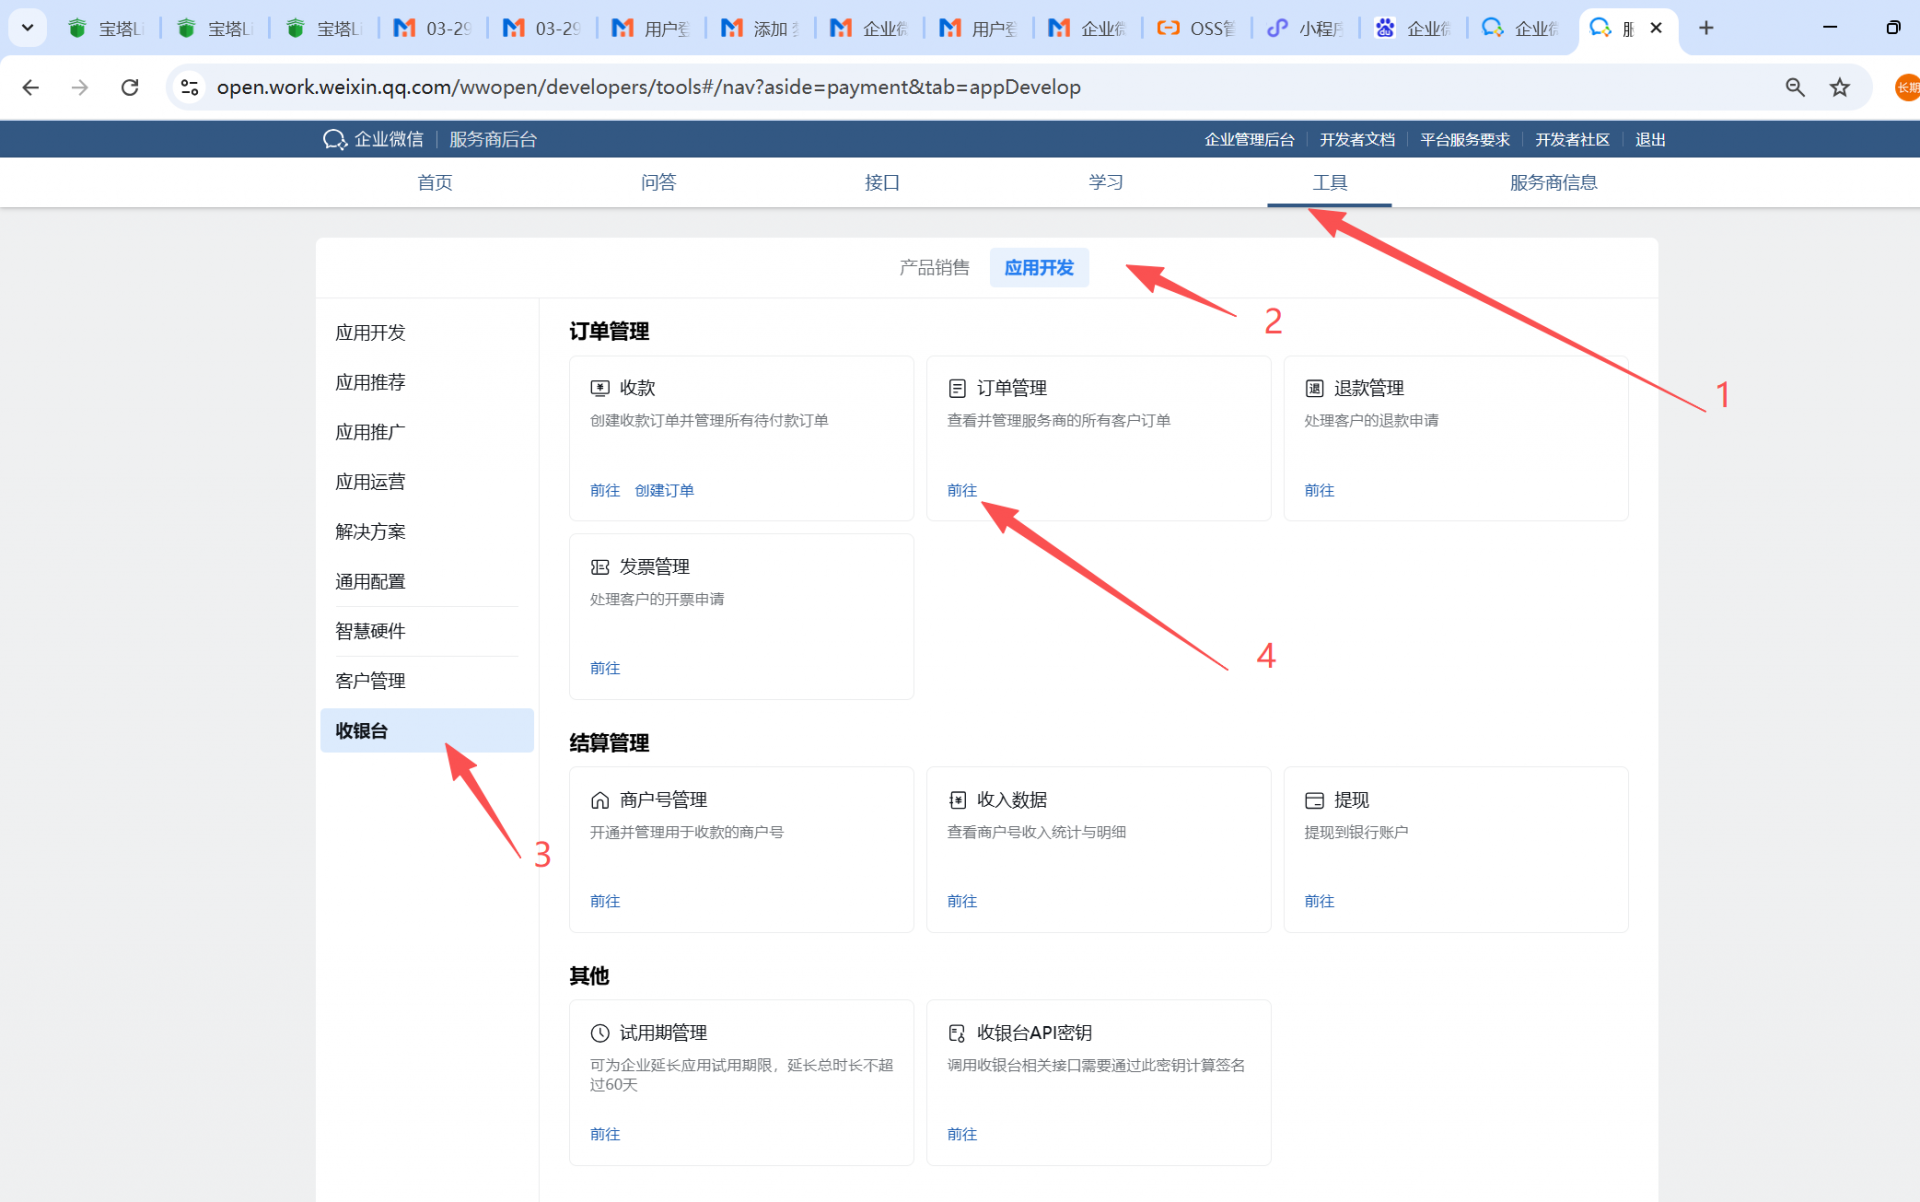
Task: Click the 发票管理 card icon
Action: pos(600,567)
